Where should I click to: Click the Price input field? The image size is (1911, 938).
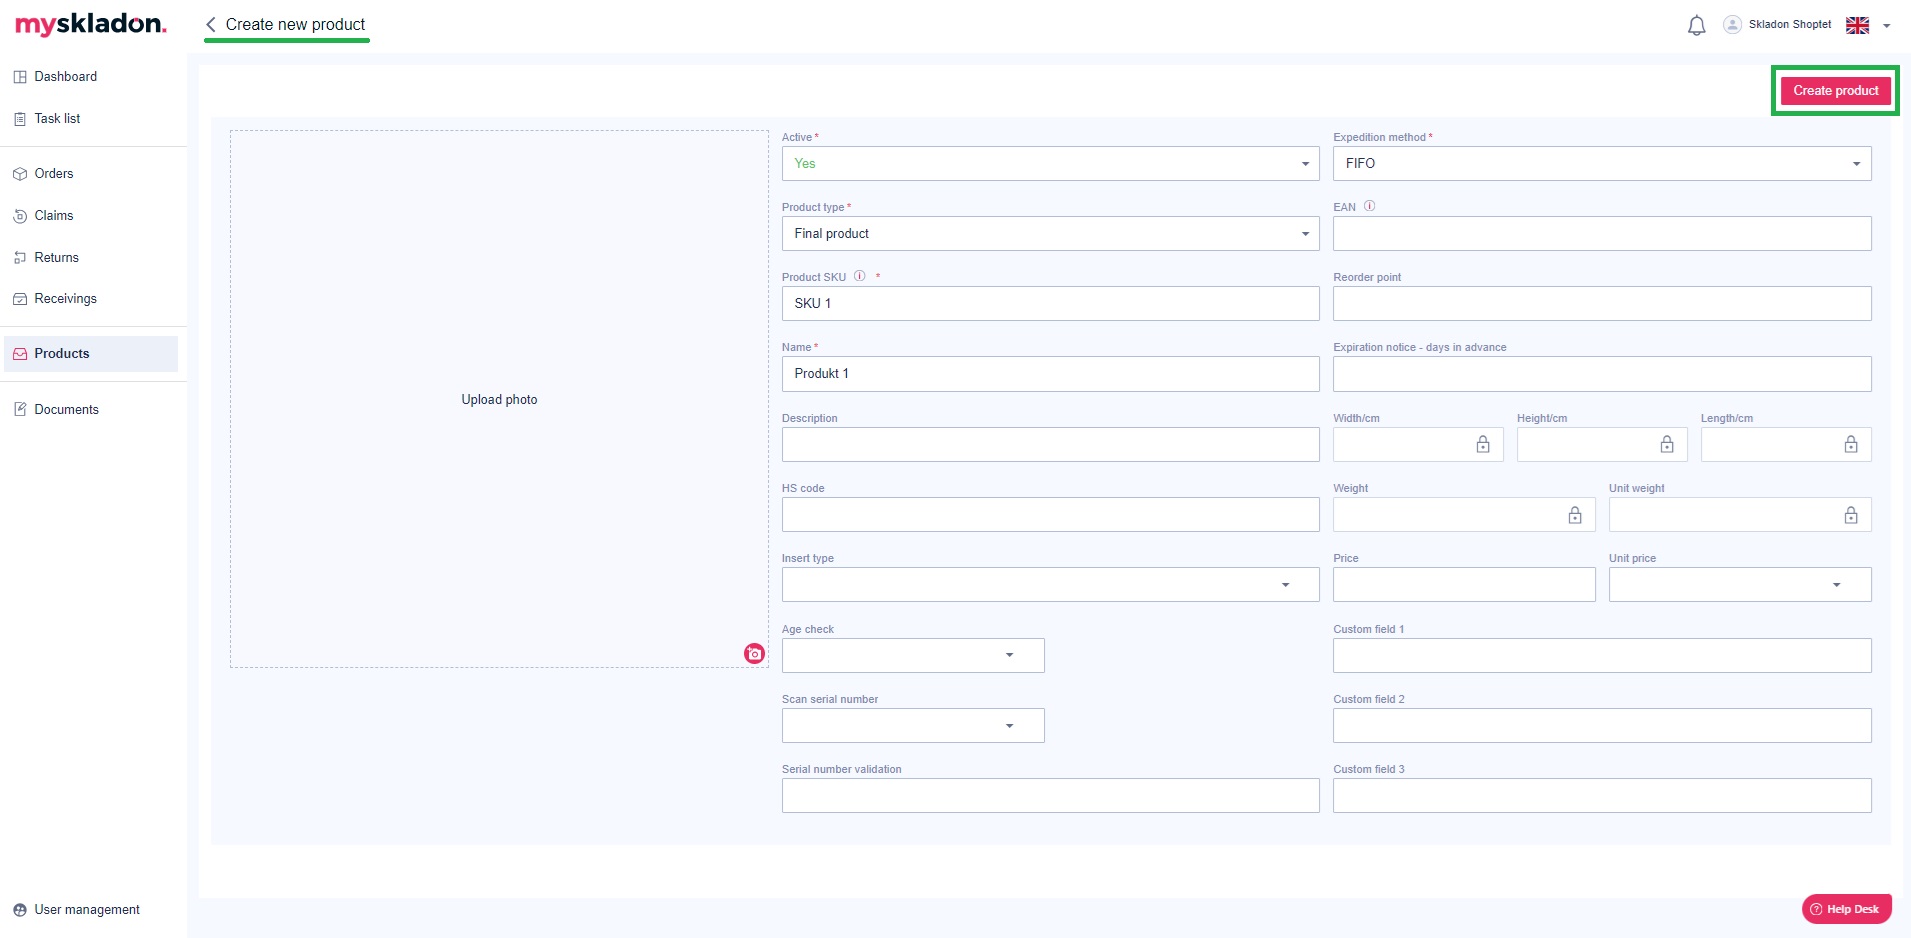1464,585
